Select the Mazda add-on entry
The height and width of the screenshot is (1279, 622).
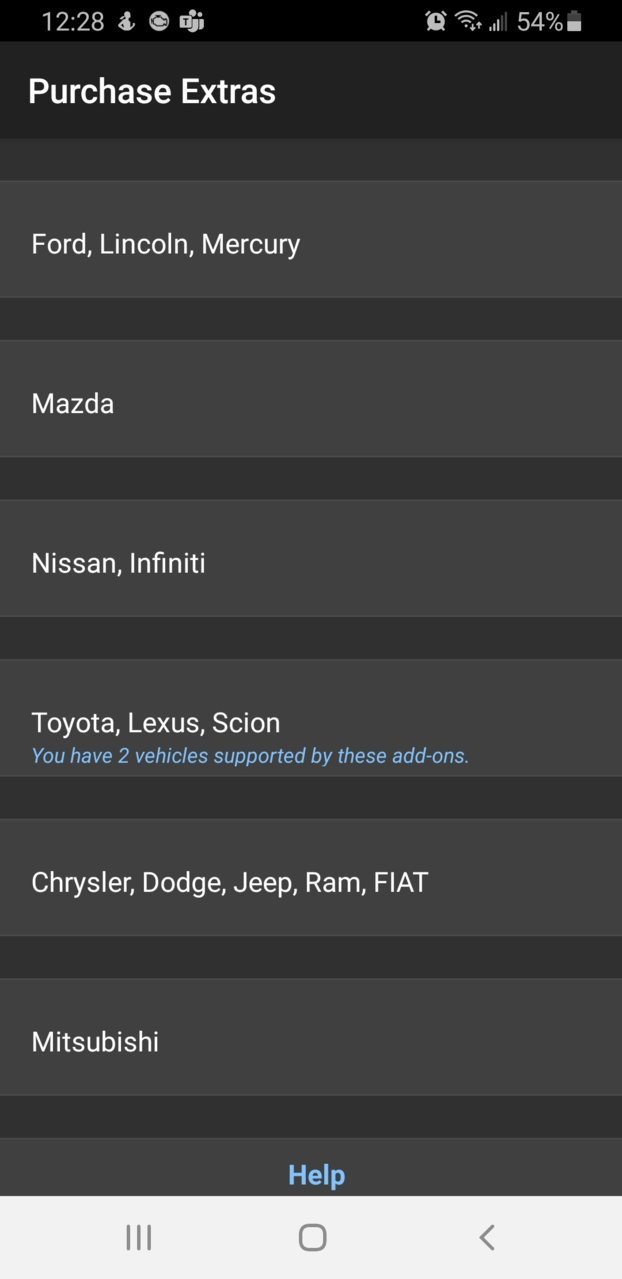[x=311, y=399]
